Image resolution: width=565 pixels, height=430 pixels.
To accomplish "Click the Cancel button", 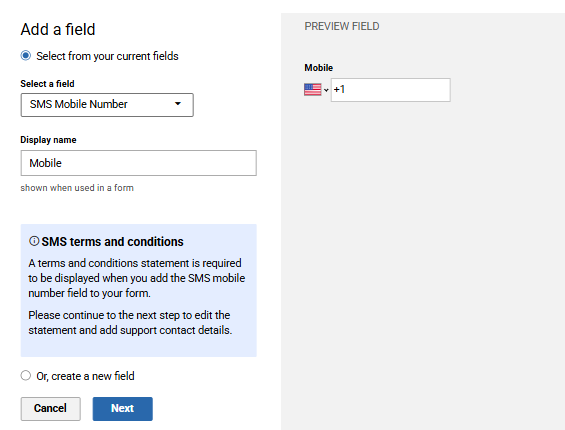I will coord(50,409).
